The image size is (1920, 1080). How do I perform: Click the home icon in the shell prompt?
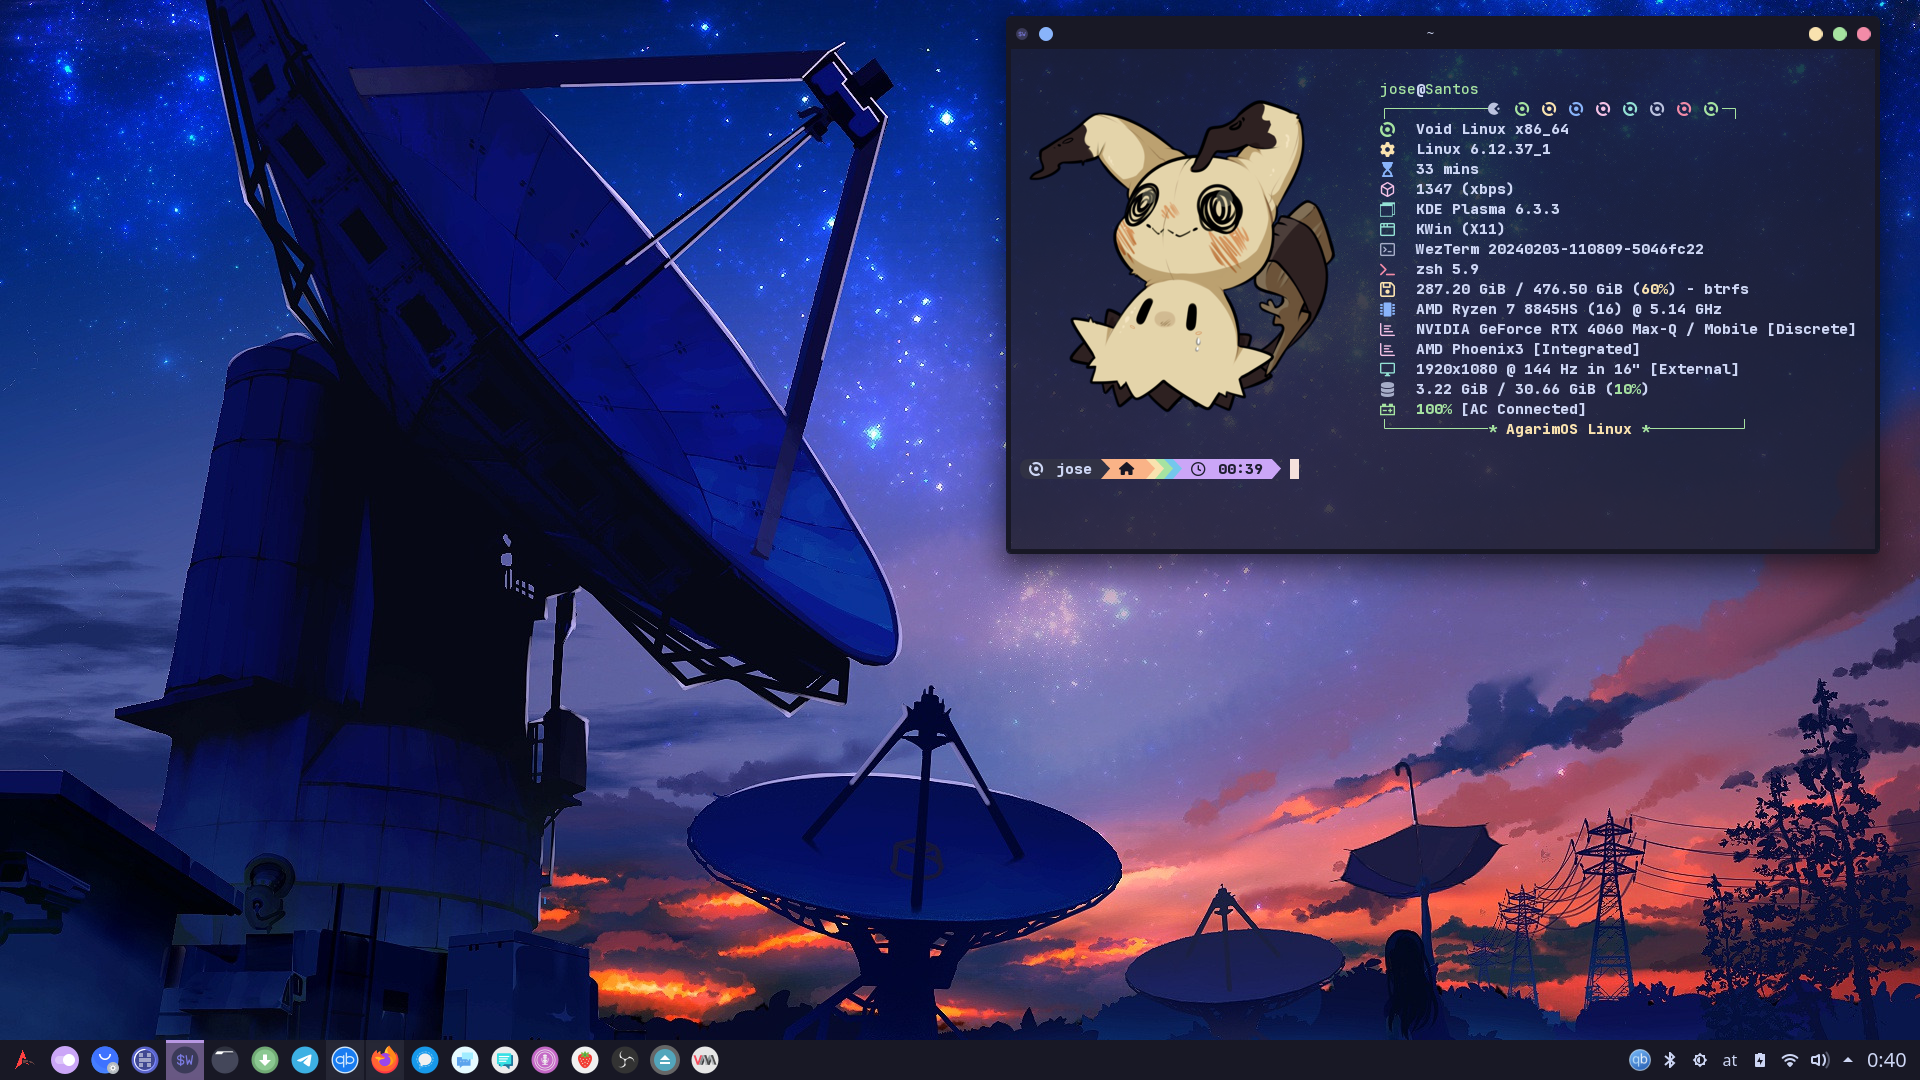[x=1127, y=469]
